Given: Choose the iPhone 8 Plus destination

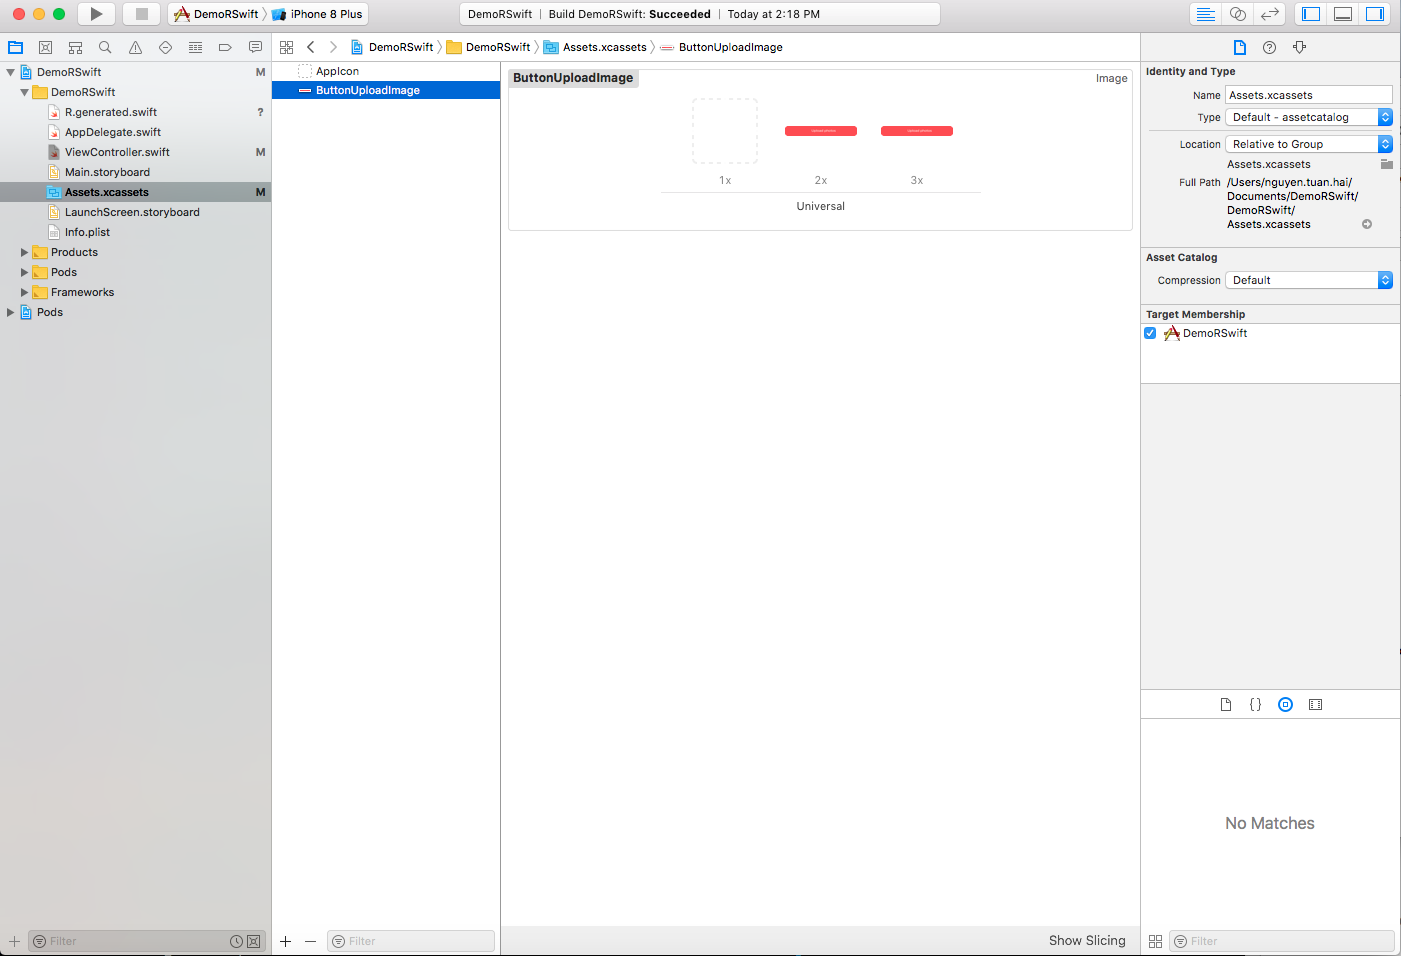Looking at the screenshot, I should [318, 14].
